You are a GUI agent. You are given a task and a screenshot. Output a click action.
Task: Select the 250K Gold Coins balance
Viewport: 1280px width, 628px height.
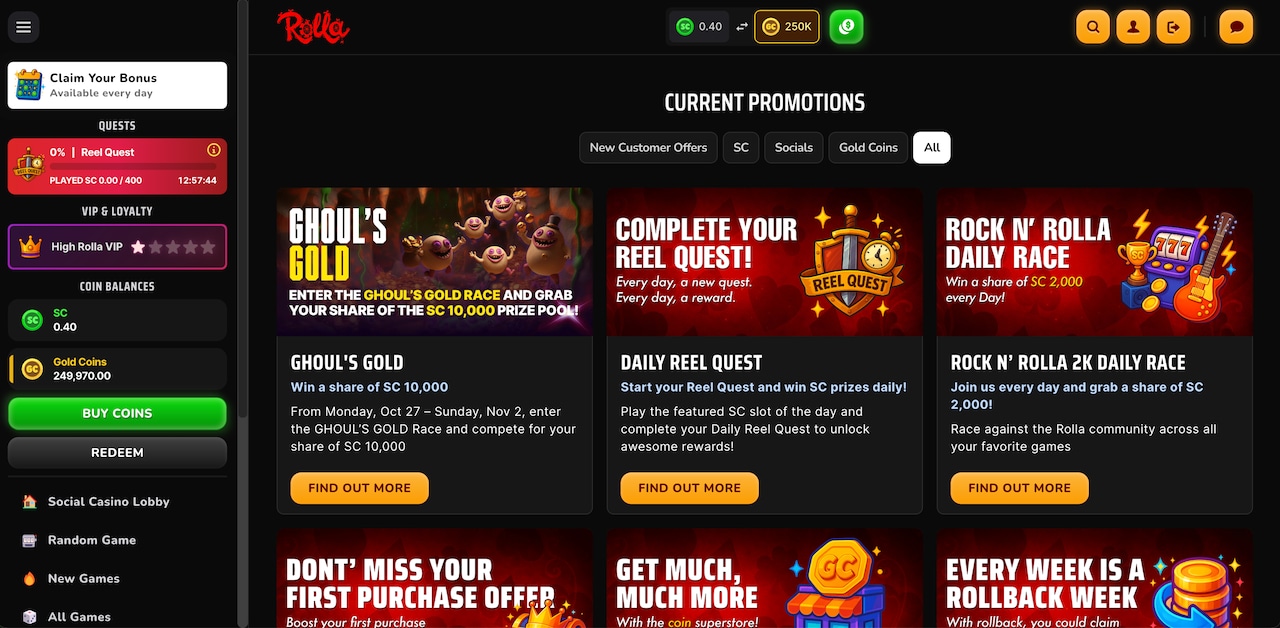tap(787, 27)
